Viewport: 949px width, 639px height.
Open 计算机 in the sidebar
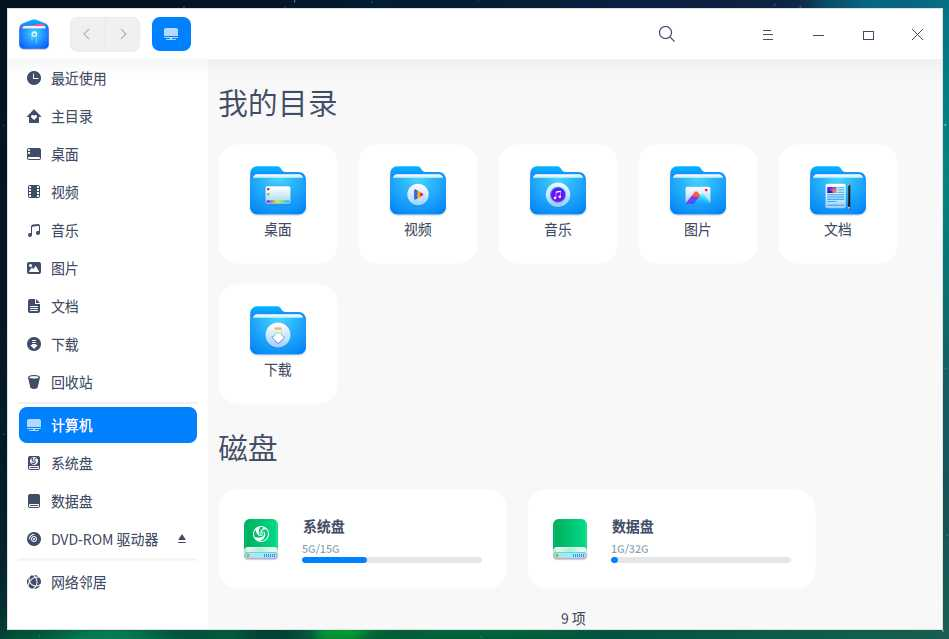(x=69, y=424)
